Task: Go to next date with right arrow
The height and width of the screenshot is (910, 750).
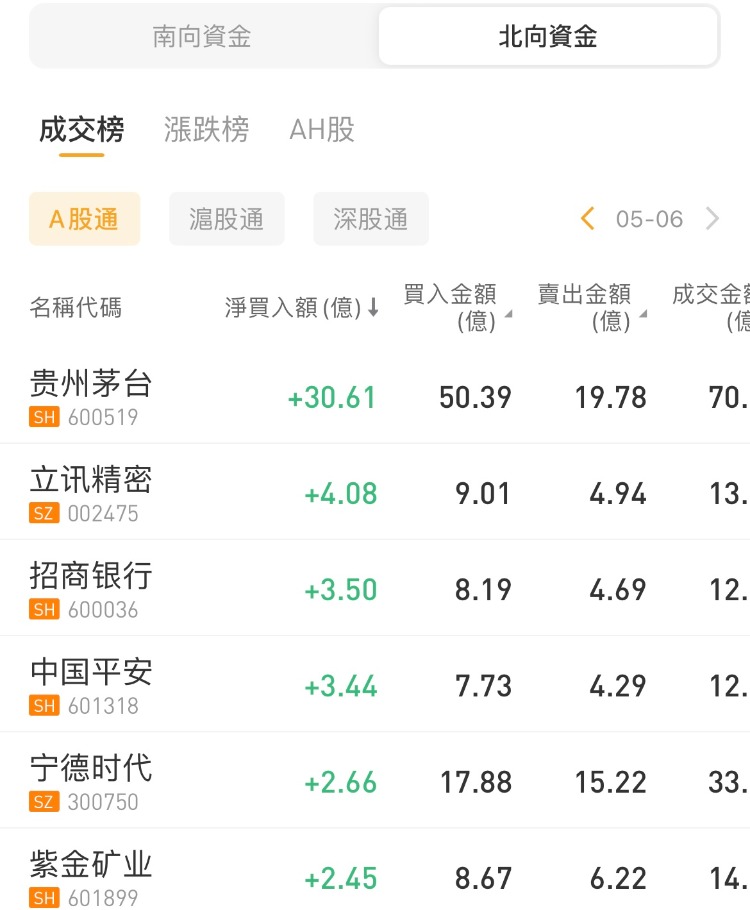Action: point(712,219)
